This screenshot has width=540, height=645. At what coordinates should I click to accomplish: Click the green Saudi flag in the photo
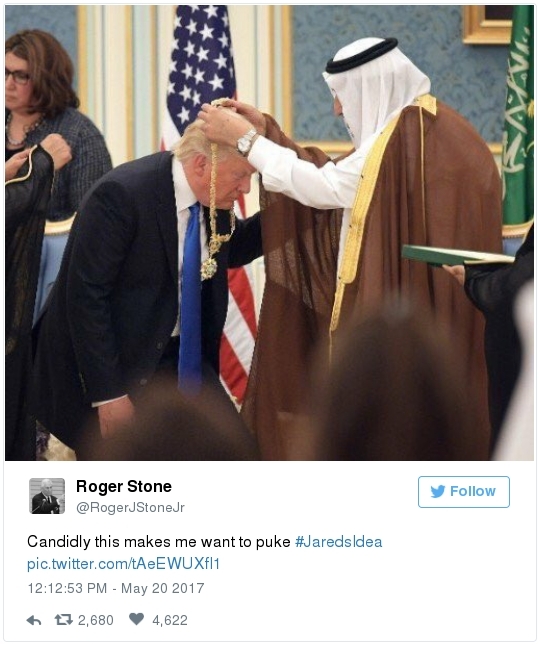pos(518,119)
